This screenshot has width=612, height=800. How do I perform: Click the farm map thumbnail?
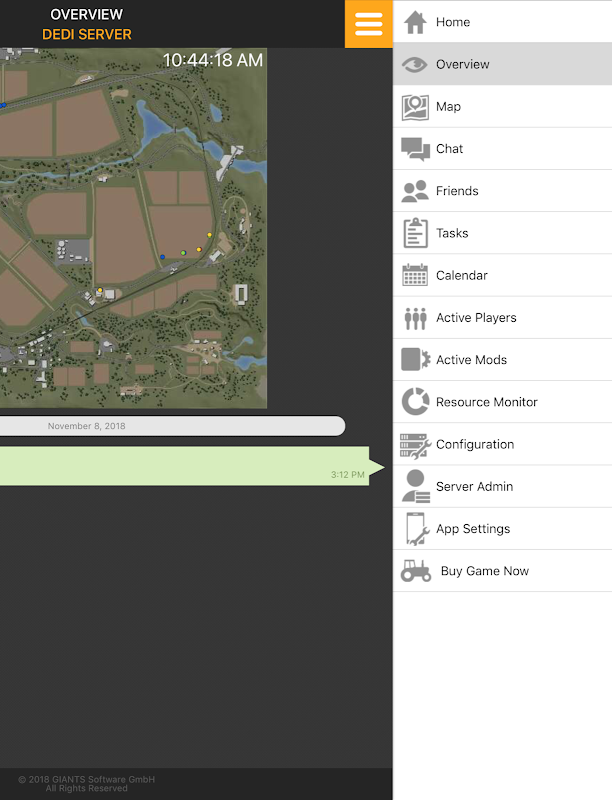coord(133,228)
